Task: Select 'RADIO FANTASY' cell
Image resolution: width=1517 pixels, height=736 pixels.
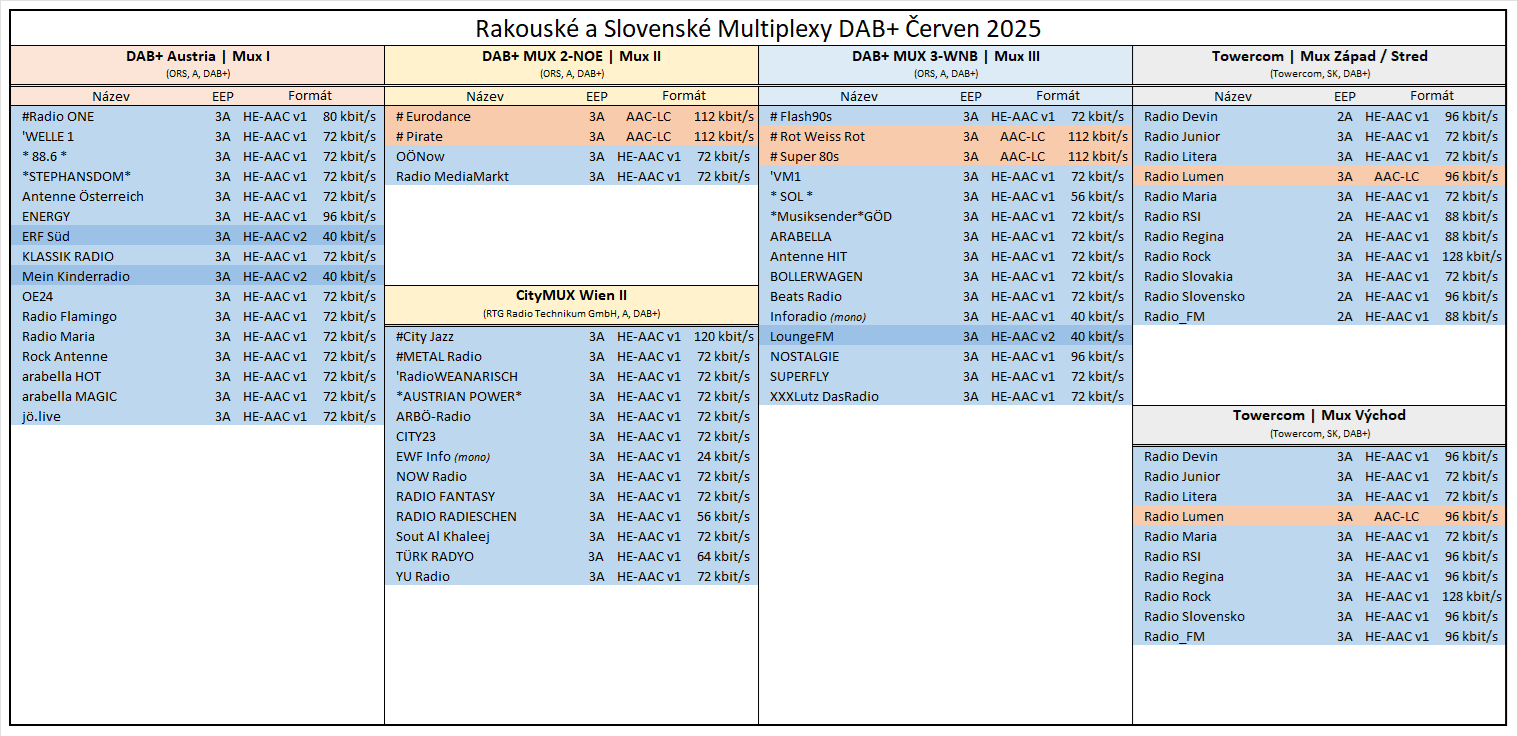Action: coord(445,496)
